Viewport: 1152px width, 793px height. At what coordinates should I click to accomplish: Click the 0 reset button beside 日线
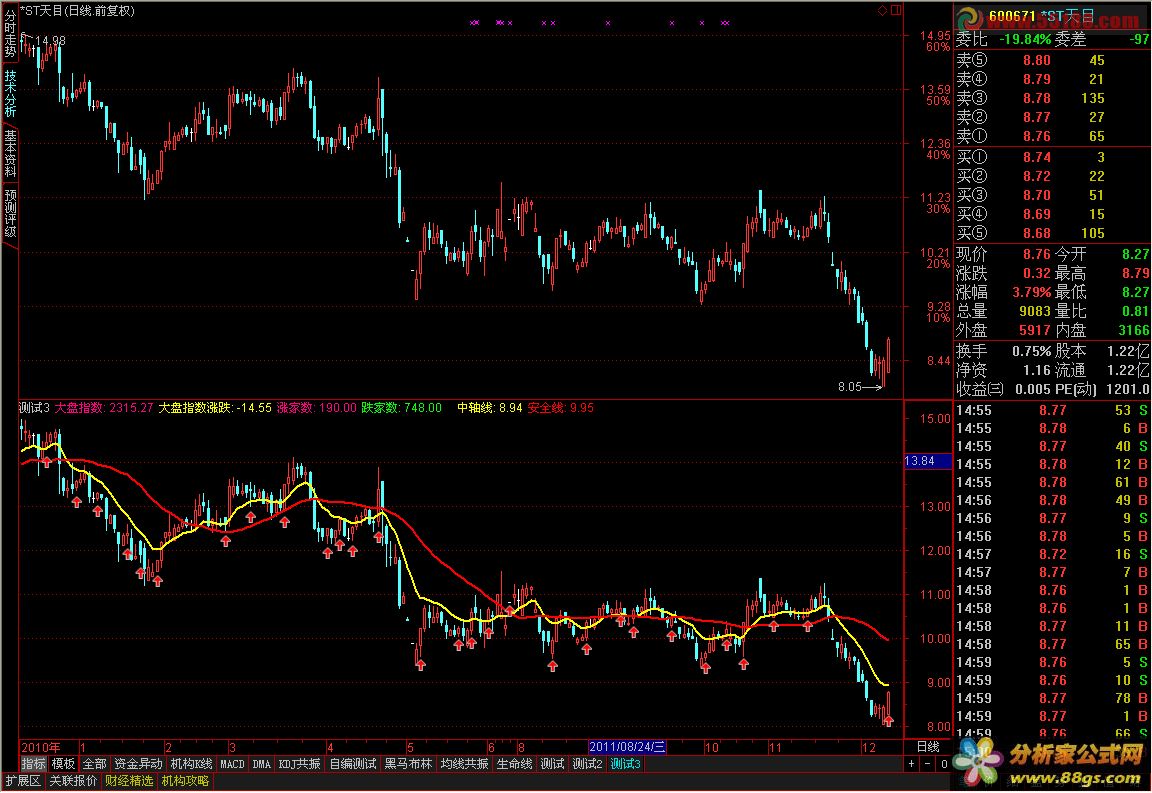tap(944, 764)
